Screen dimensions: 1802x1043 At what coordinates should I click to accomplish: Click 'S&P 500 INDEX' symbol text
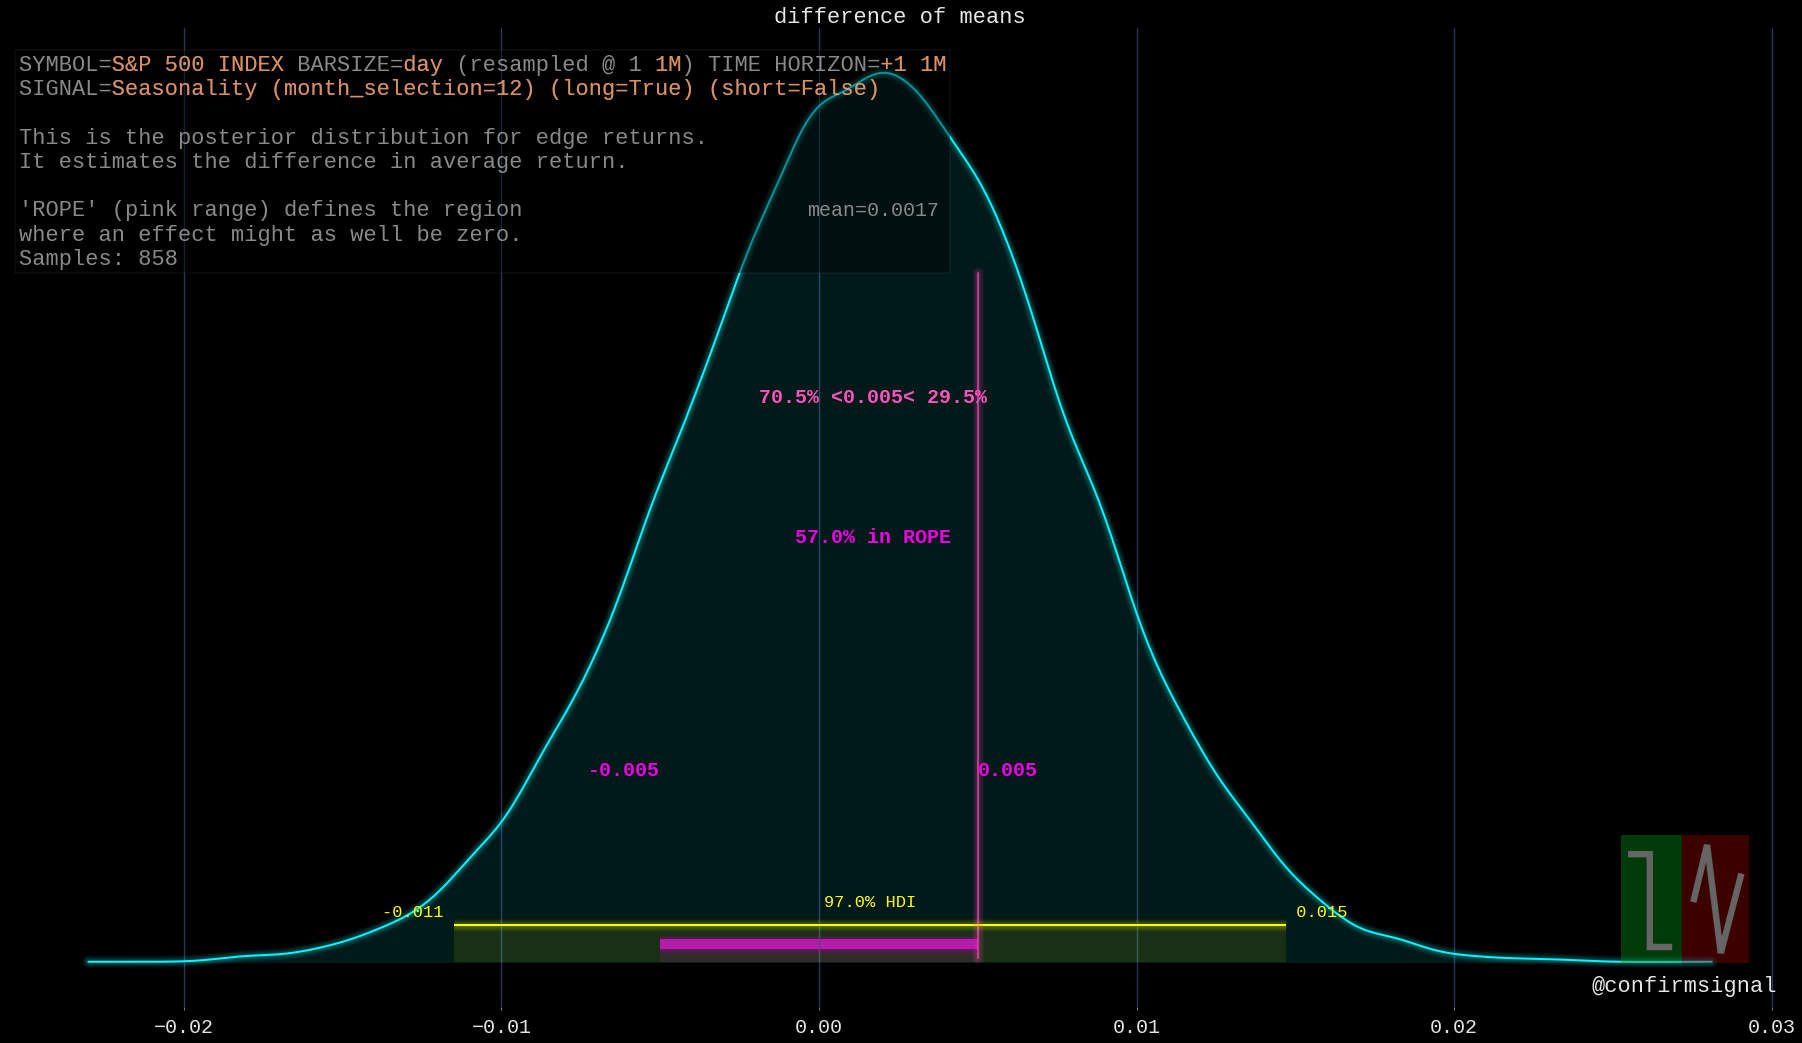[198, 65]
